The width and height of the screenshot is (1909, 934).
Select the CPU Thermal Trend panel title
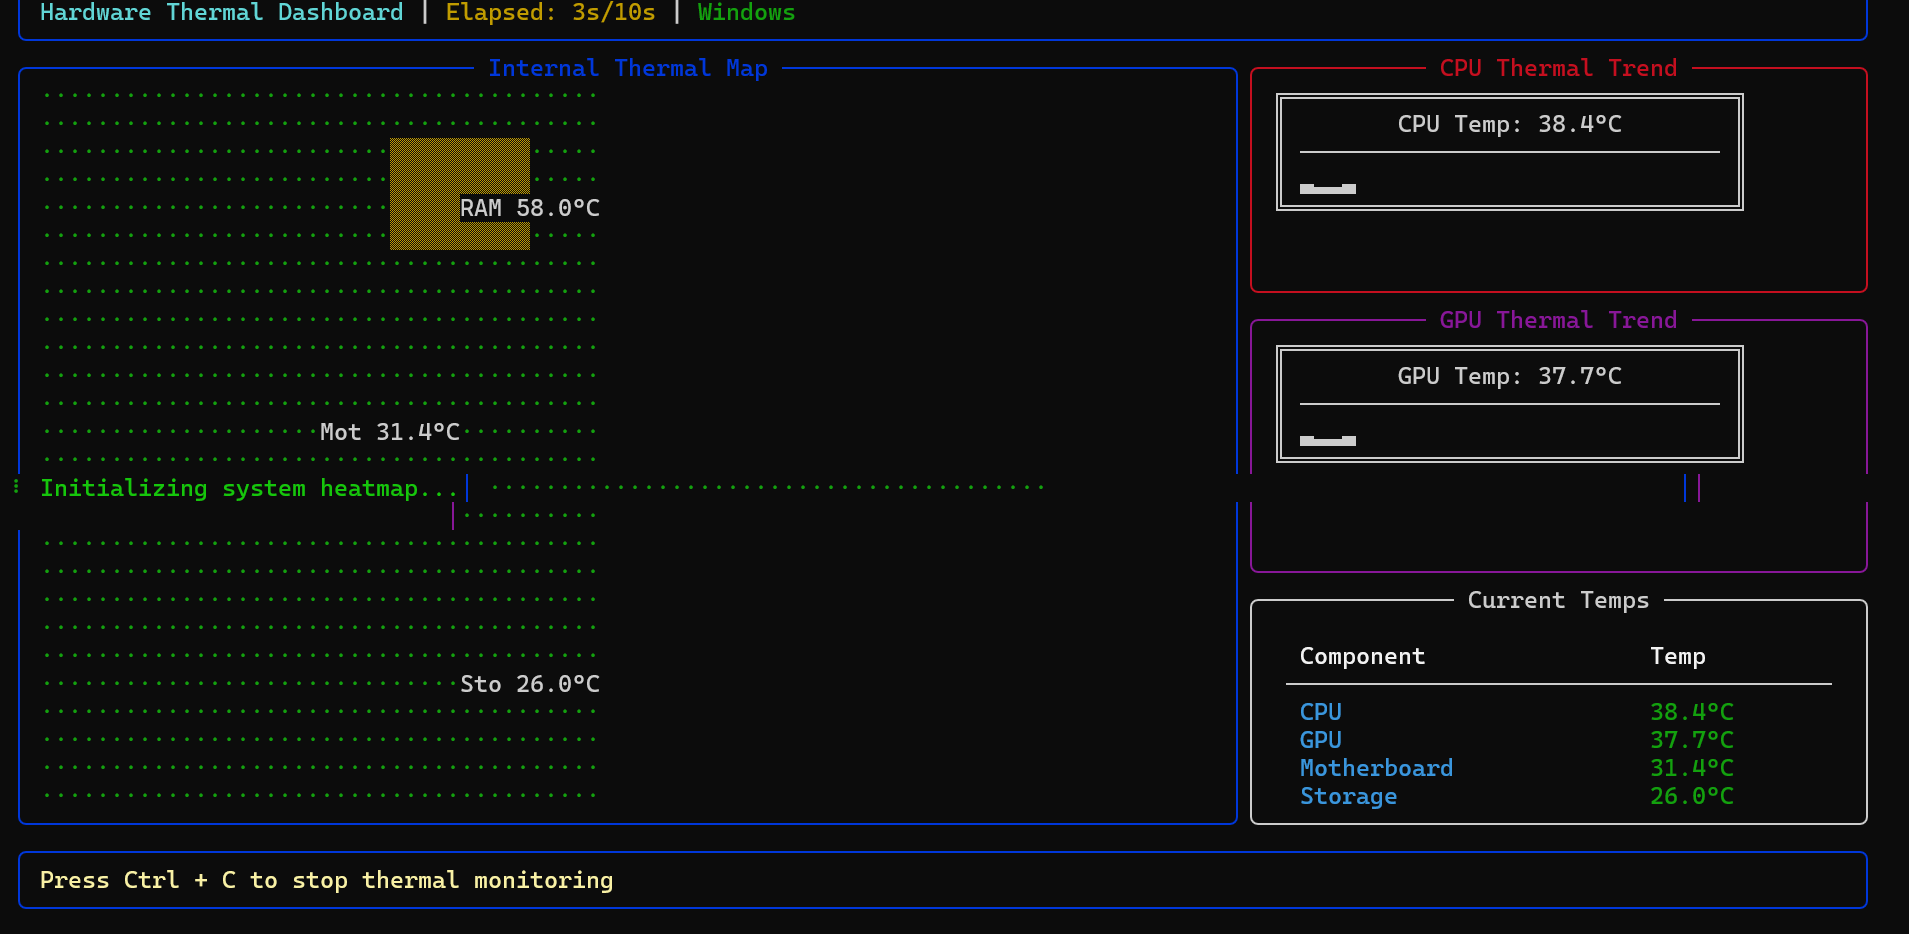(x=1557, y=68)
